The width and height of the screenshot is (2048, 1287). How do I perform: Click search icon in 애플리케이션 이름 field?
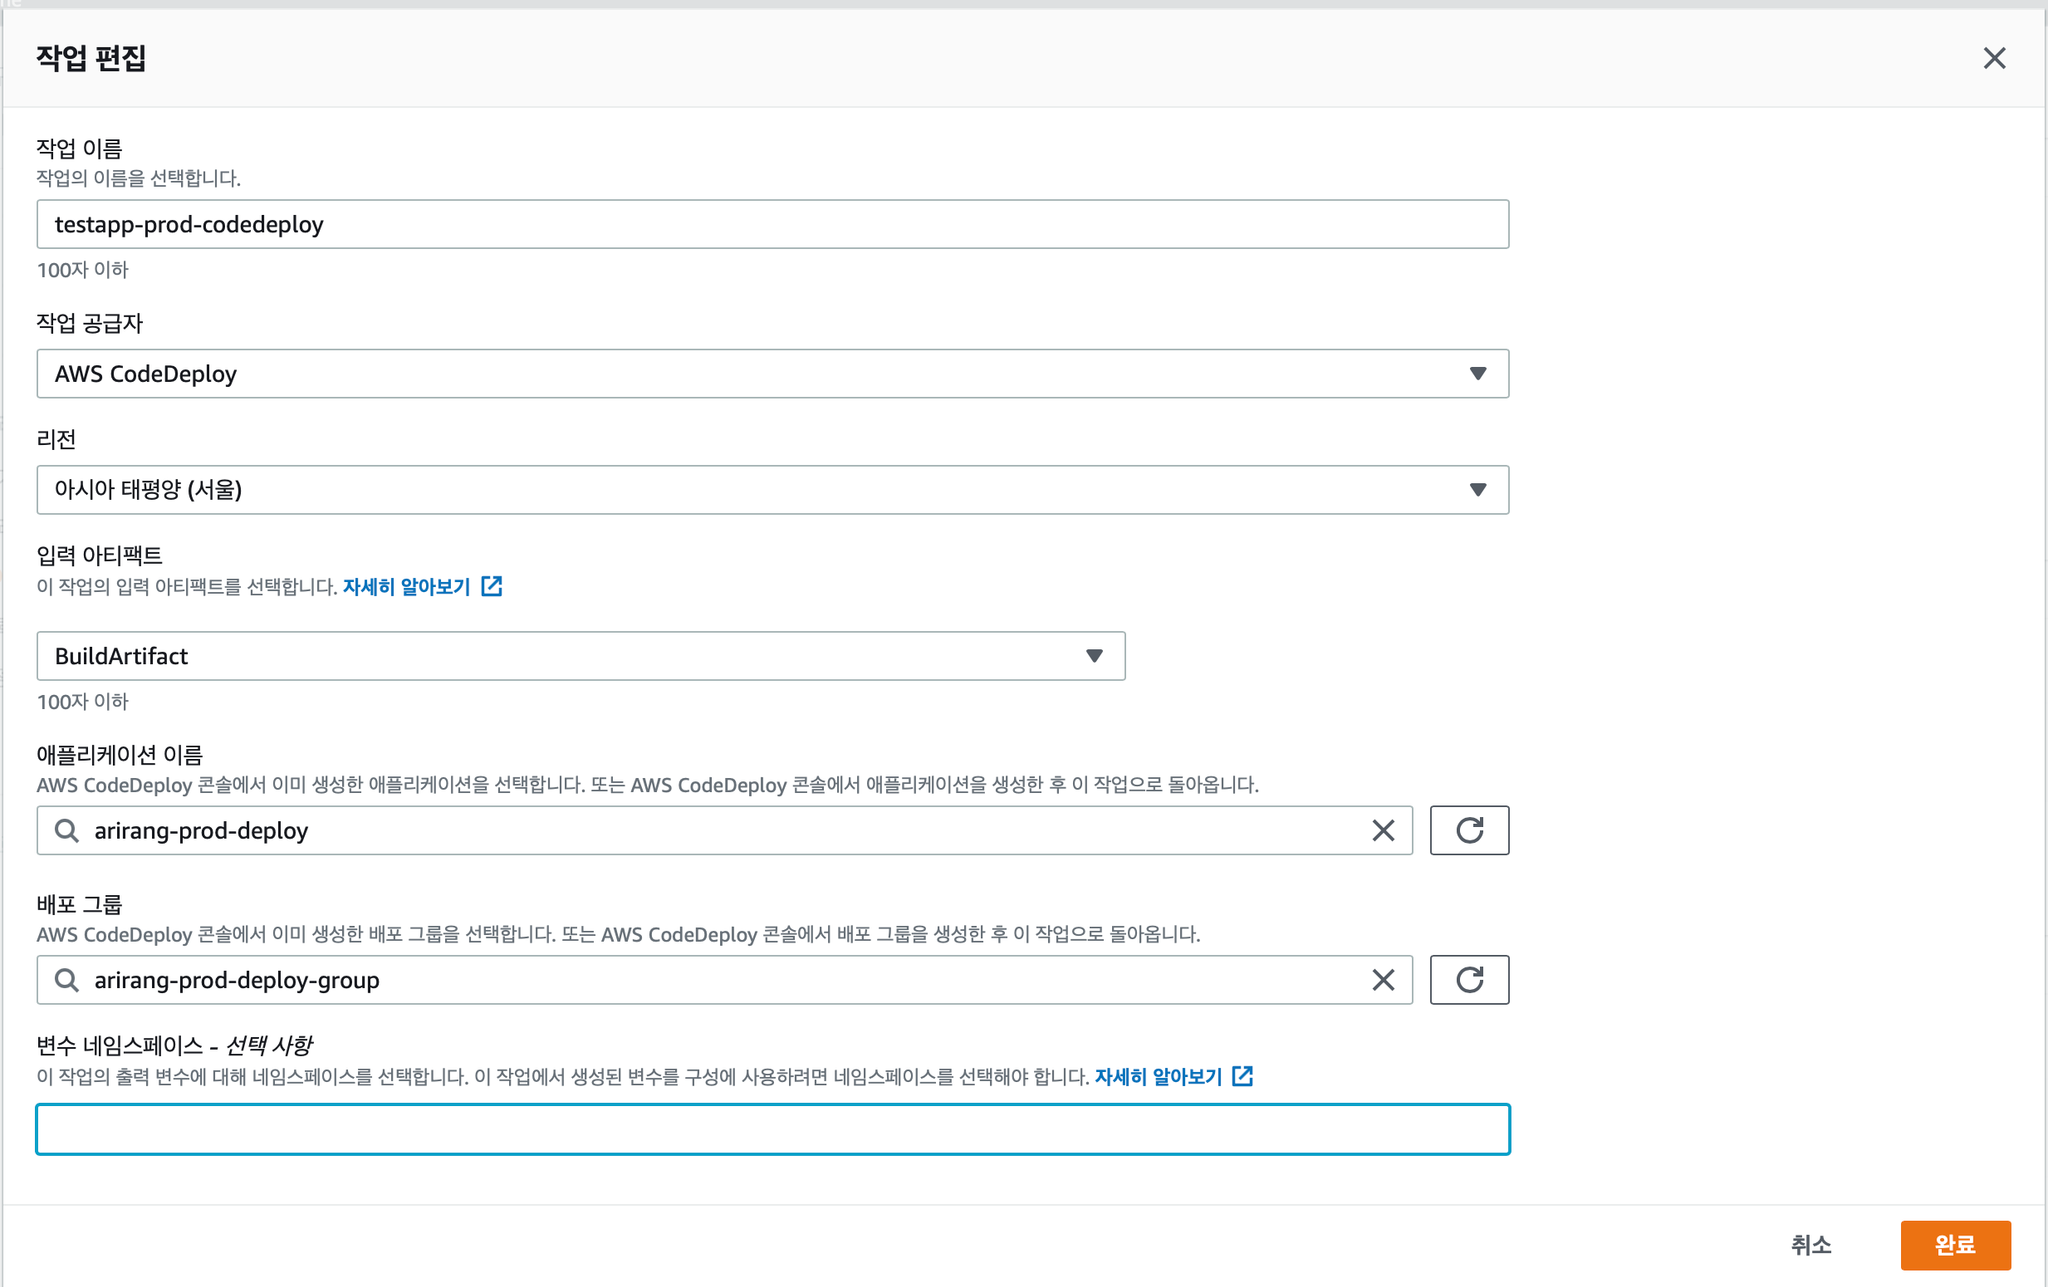tap(66, 831)
